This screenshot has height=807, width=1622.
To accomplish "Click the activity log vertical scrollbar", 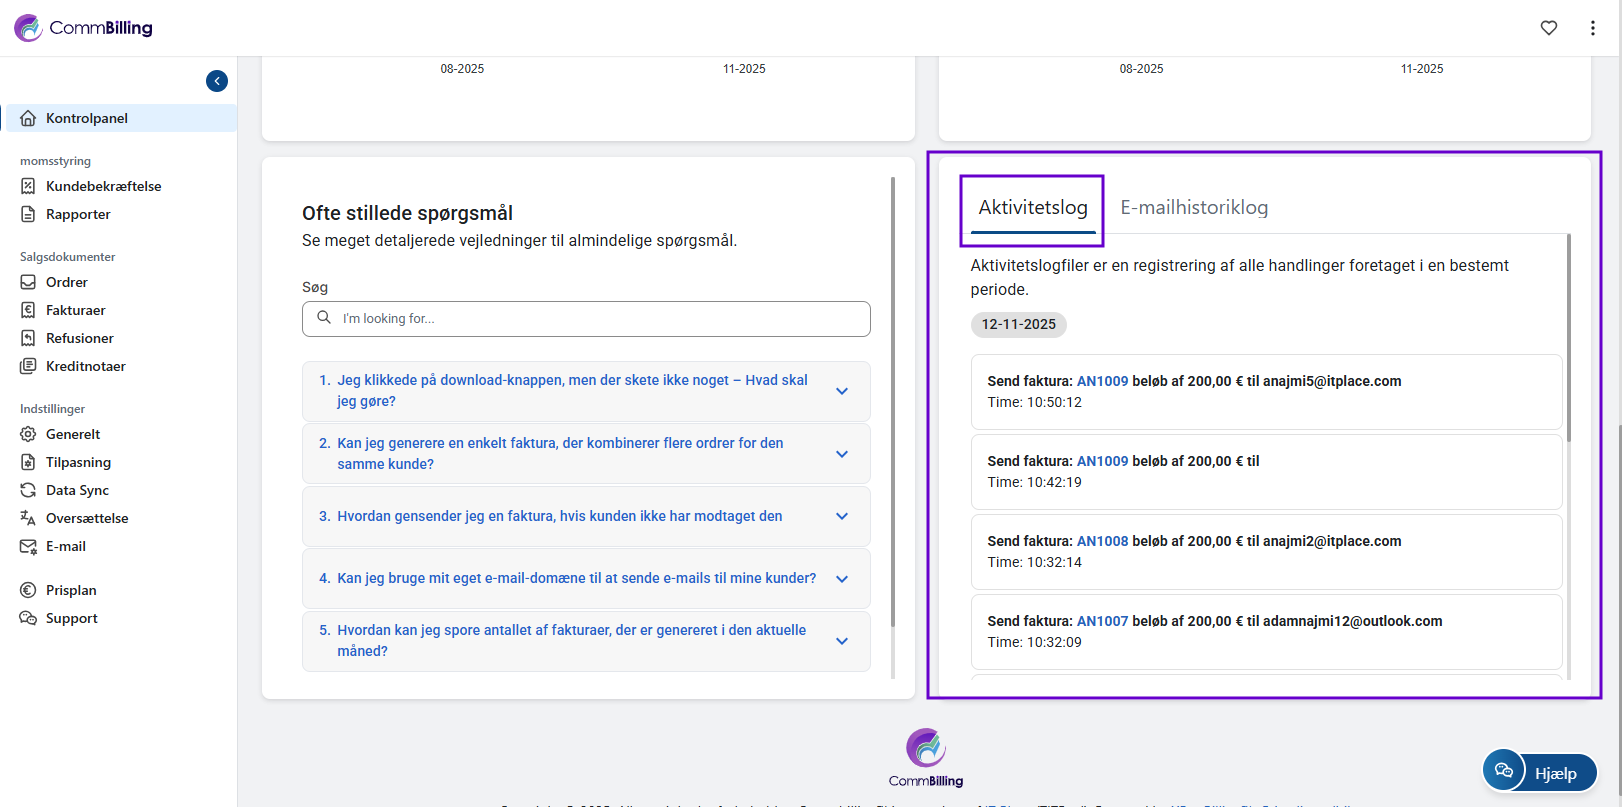I will [x=1568, y=340].
